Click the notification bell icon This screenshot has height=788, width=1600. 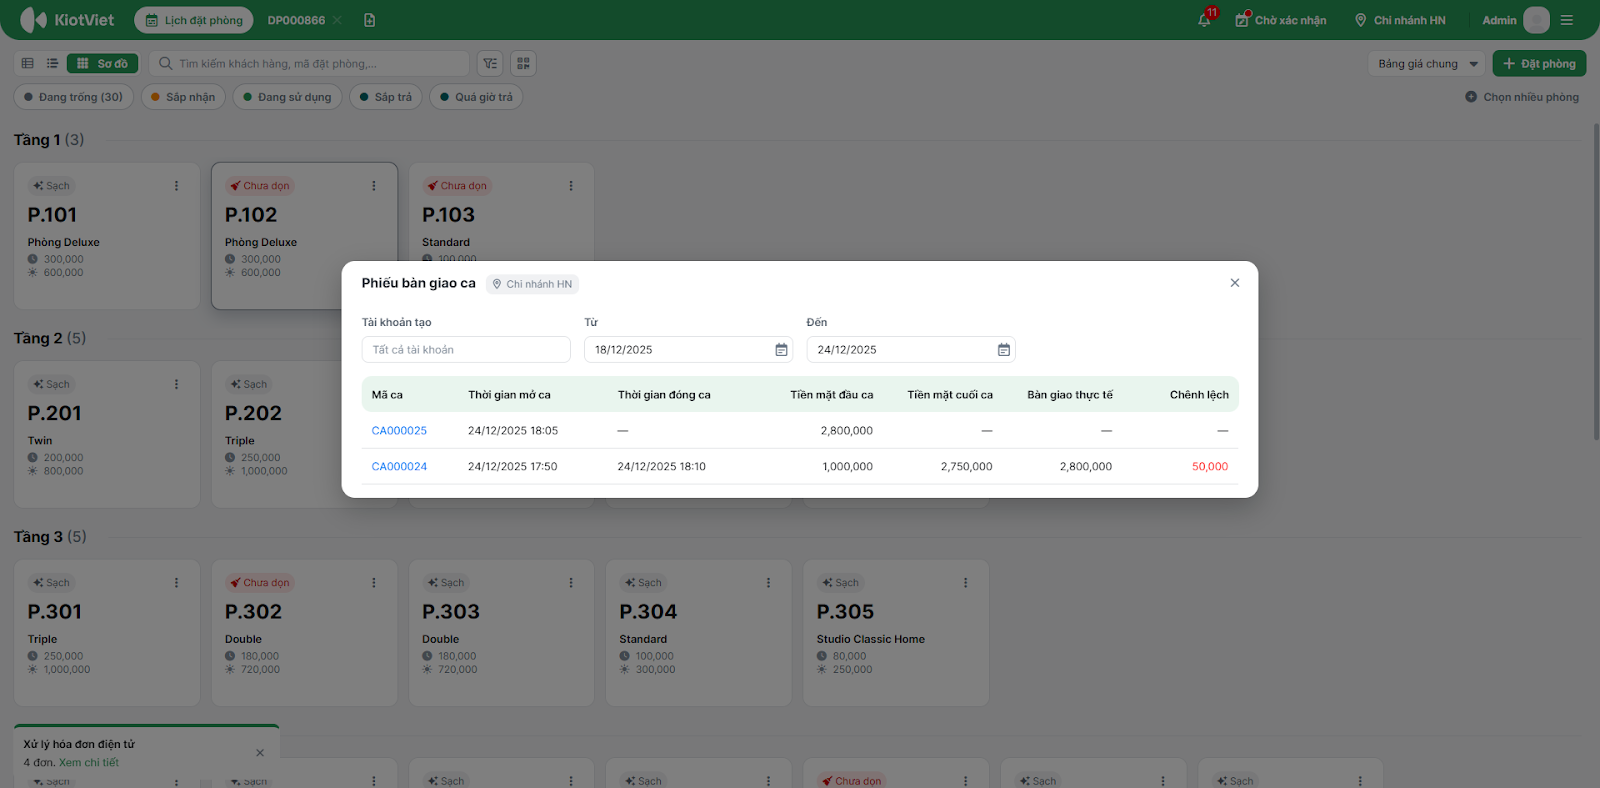tap(1204, 20)
